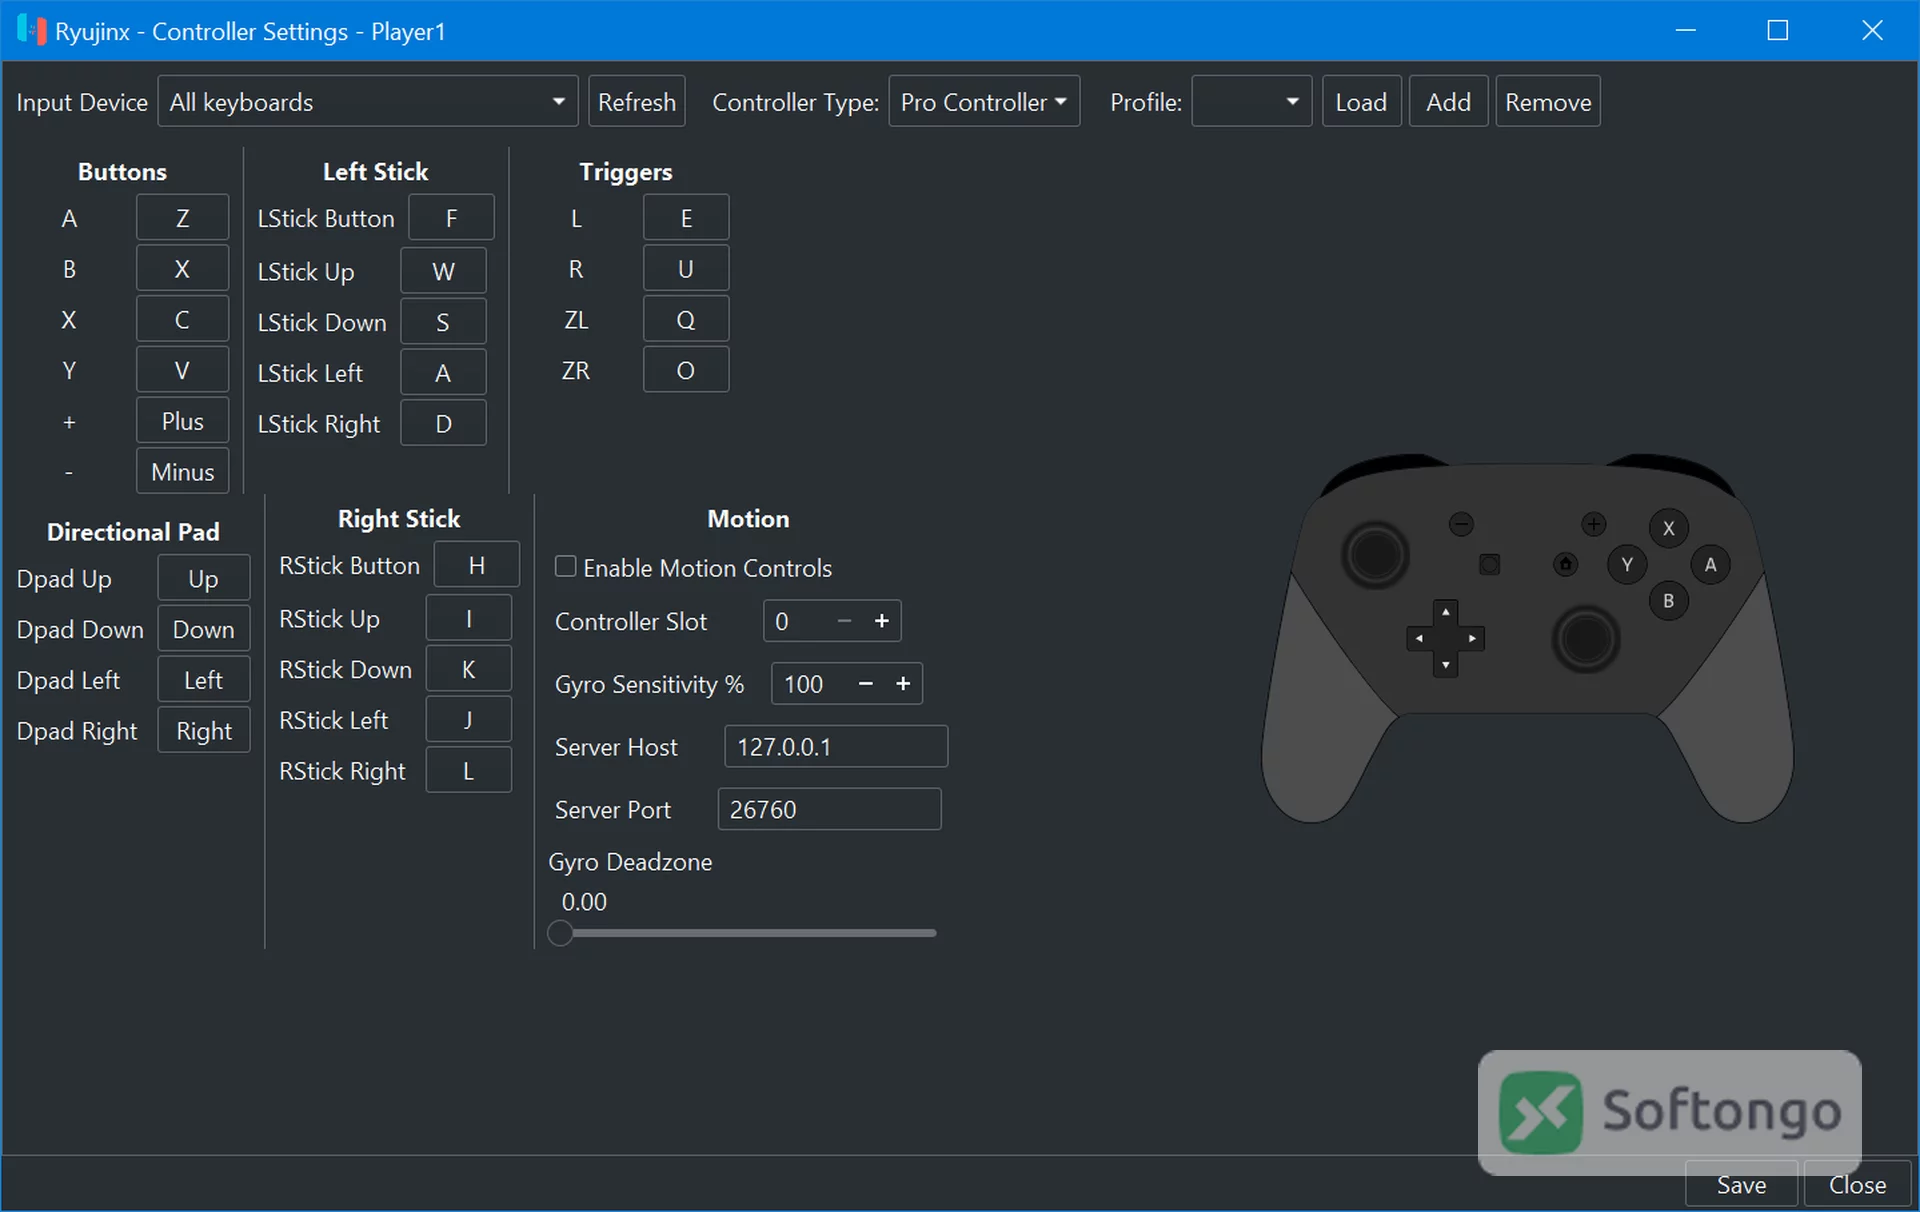Image resolution: width=1920 pixels, height=1212 pixels.
Task: Change the LStick Button binding F
Action: (x=451, y=218)
